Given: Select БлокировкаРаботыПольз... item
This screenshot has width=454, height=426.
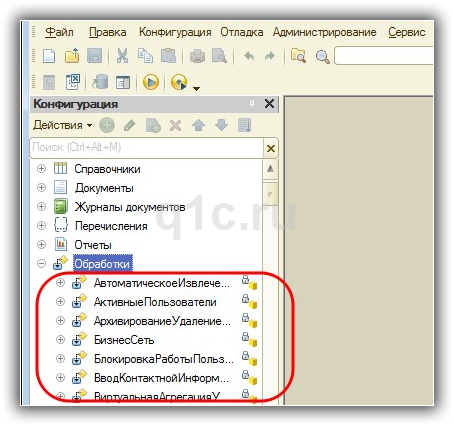Looking at the screenshot, I should pos(164,359).
